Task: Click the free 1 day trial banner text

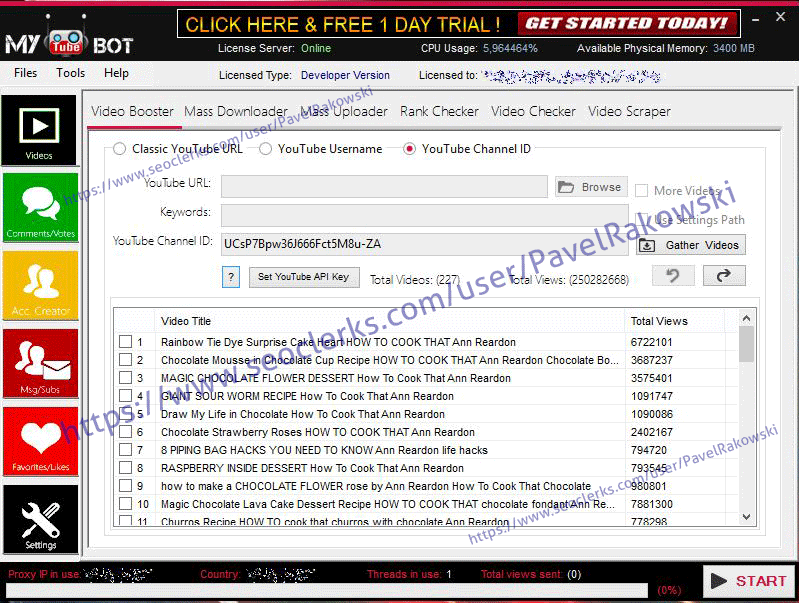Action: 342,24
